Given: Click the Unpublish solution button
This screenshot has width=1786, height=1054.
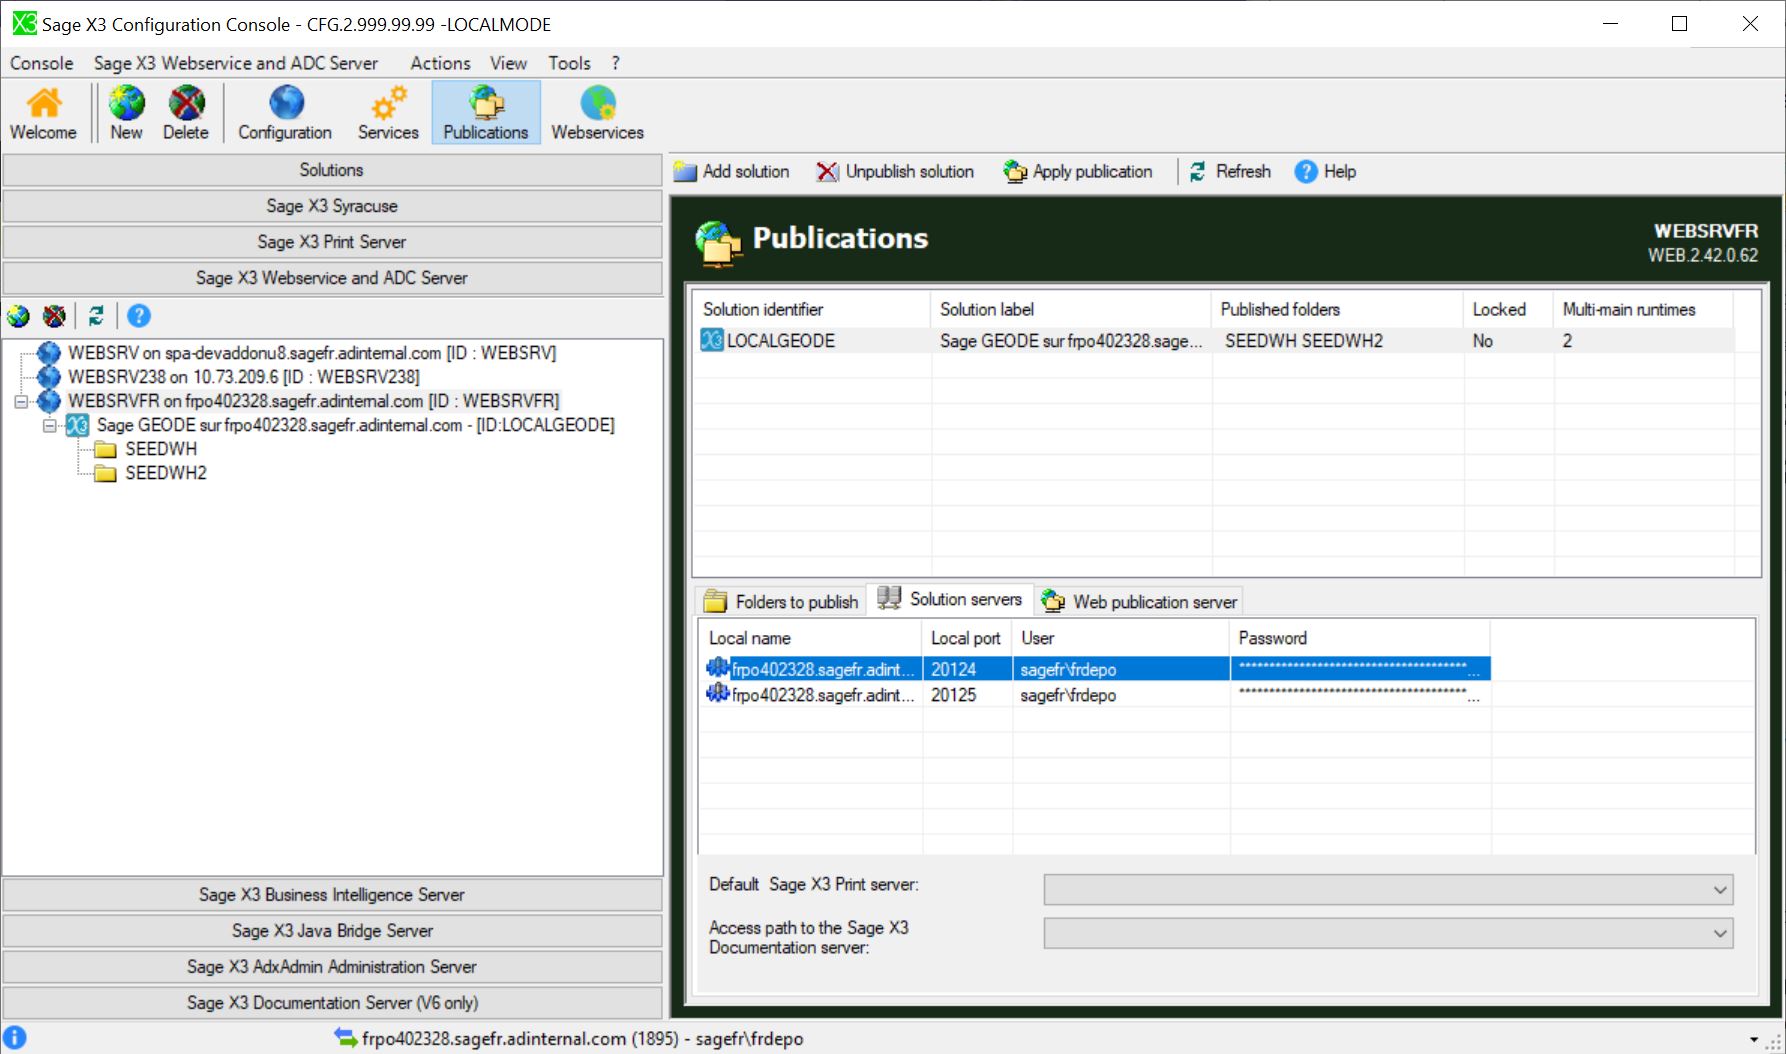Looking at the screenshot, I should [895, 172].
